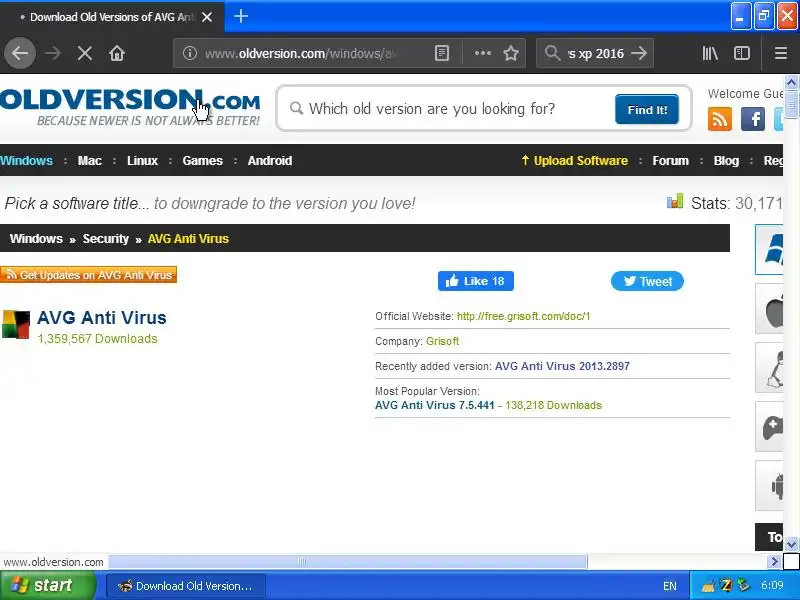Viewport: 800px width, 600px height.
Task: Open a new tab with plus button
Action: (241, 16)
